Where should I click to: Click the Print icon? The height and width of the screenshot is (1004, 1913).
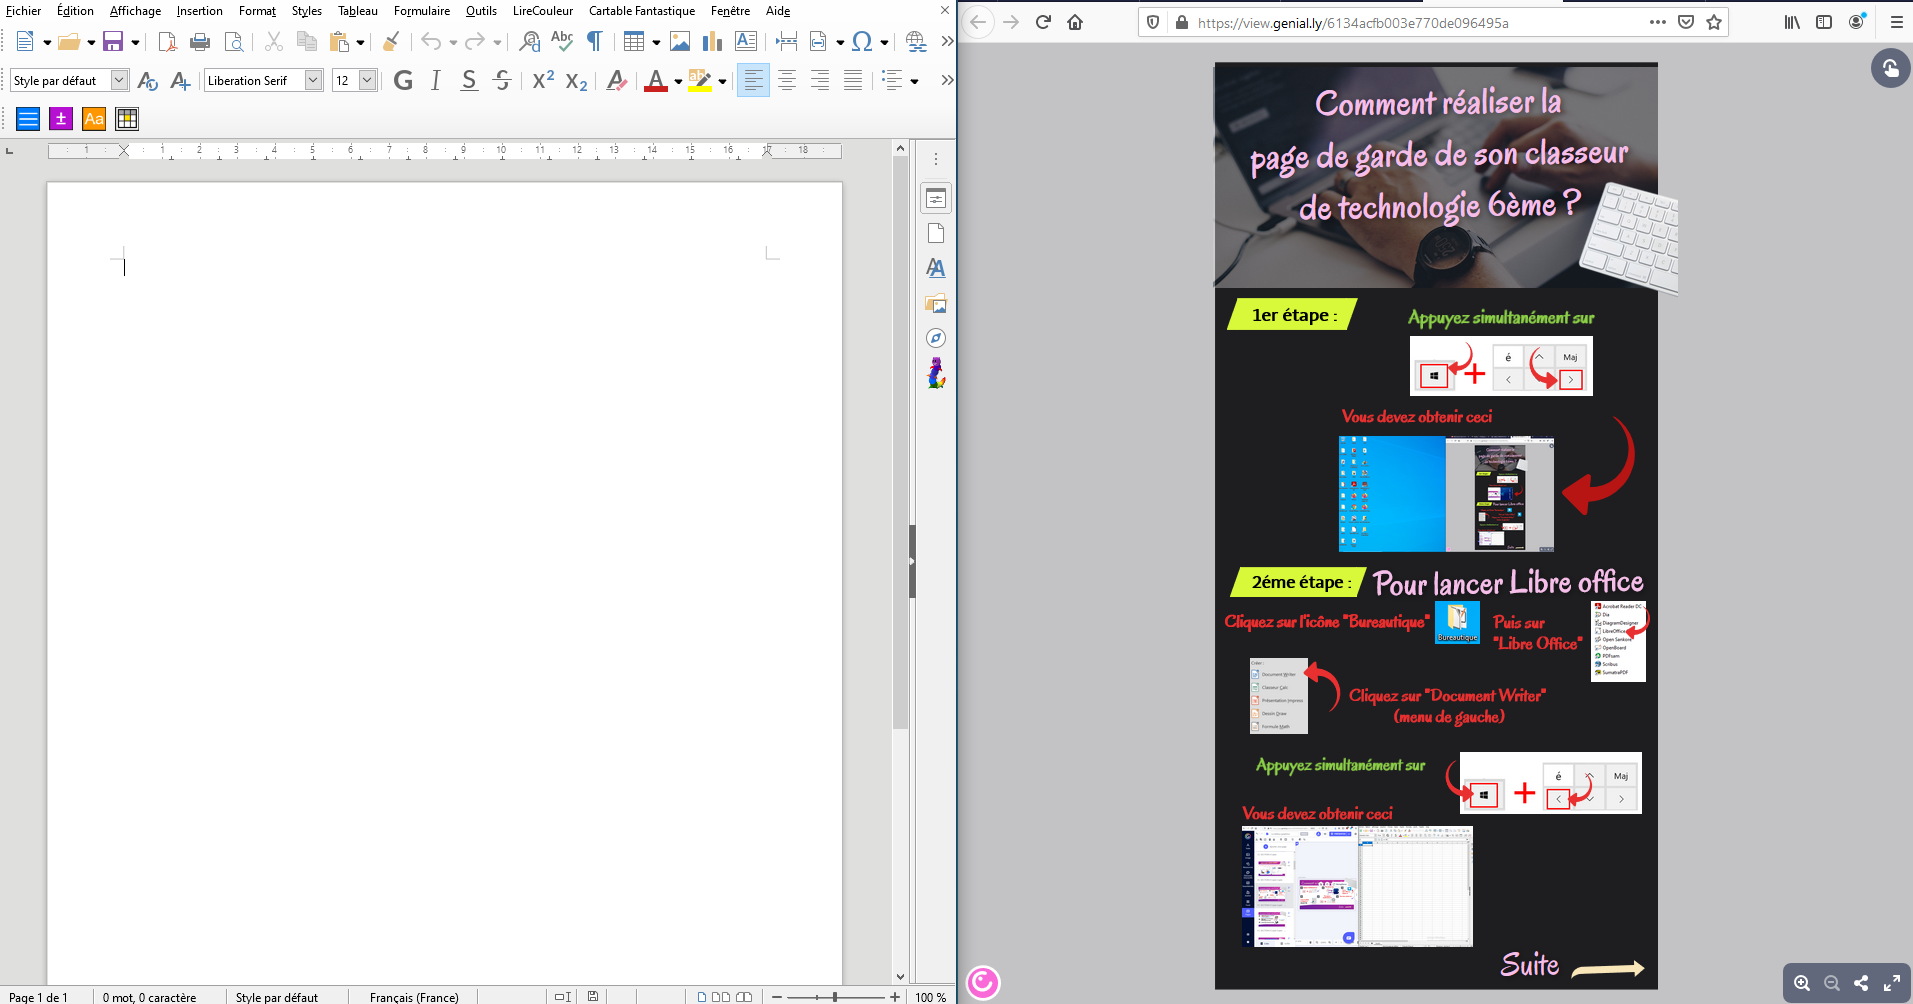[200, 41]
